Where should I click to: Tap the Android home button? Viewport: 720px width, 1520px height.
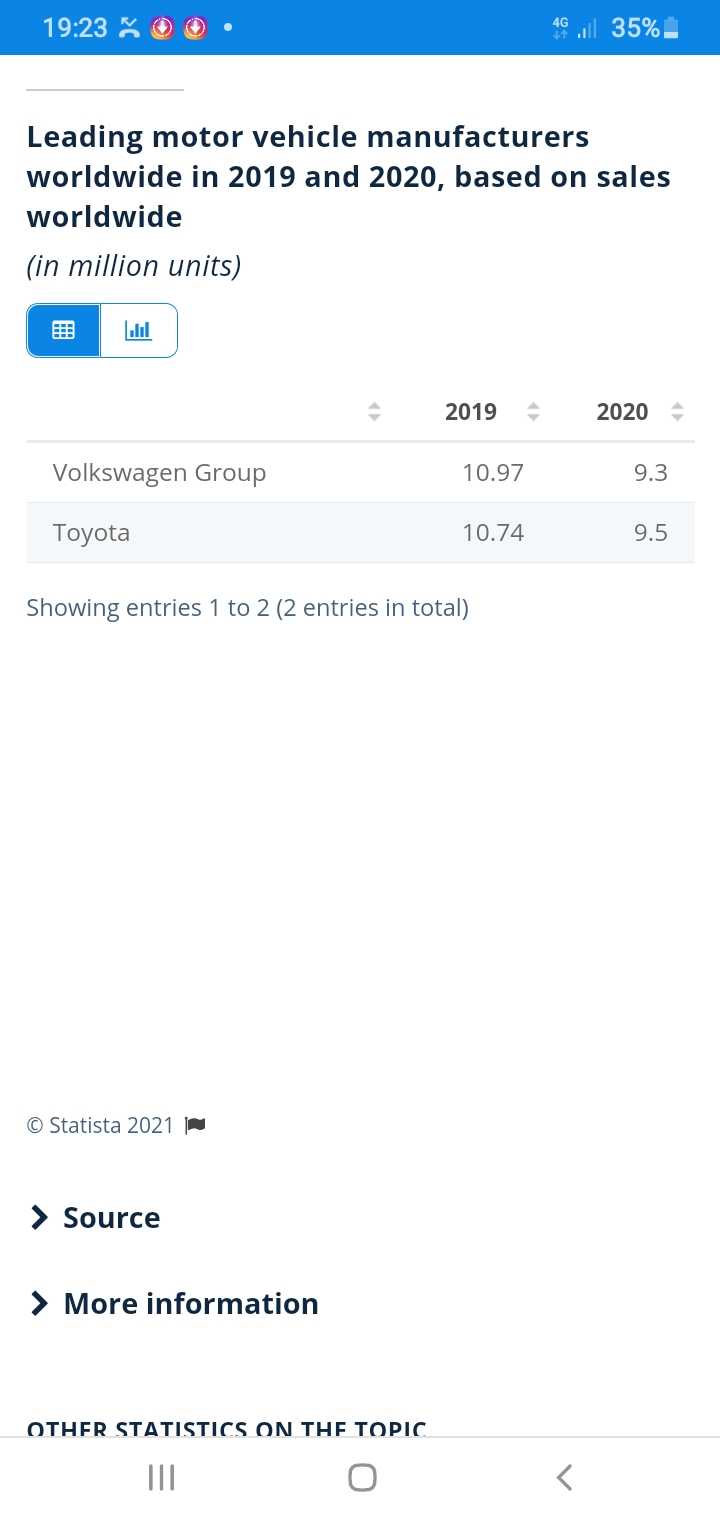(x=362, y=1478)
